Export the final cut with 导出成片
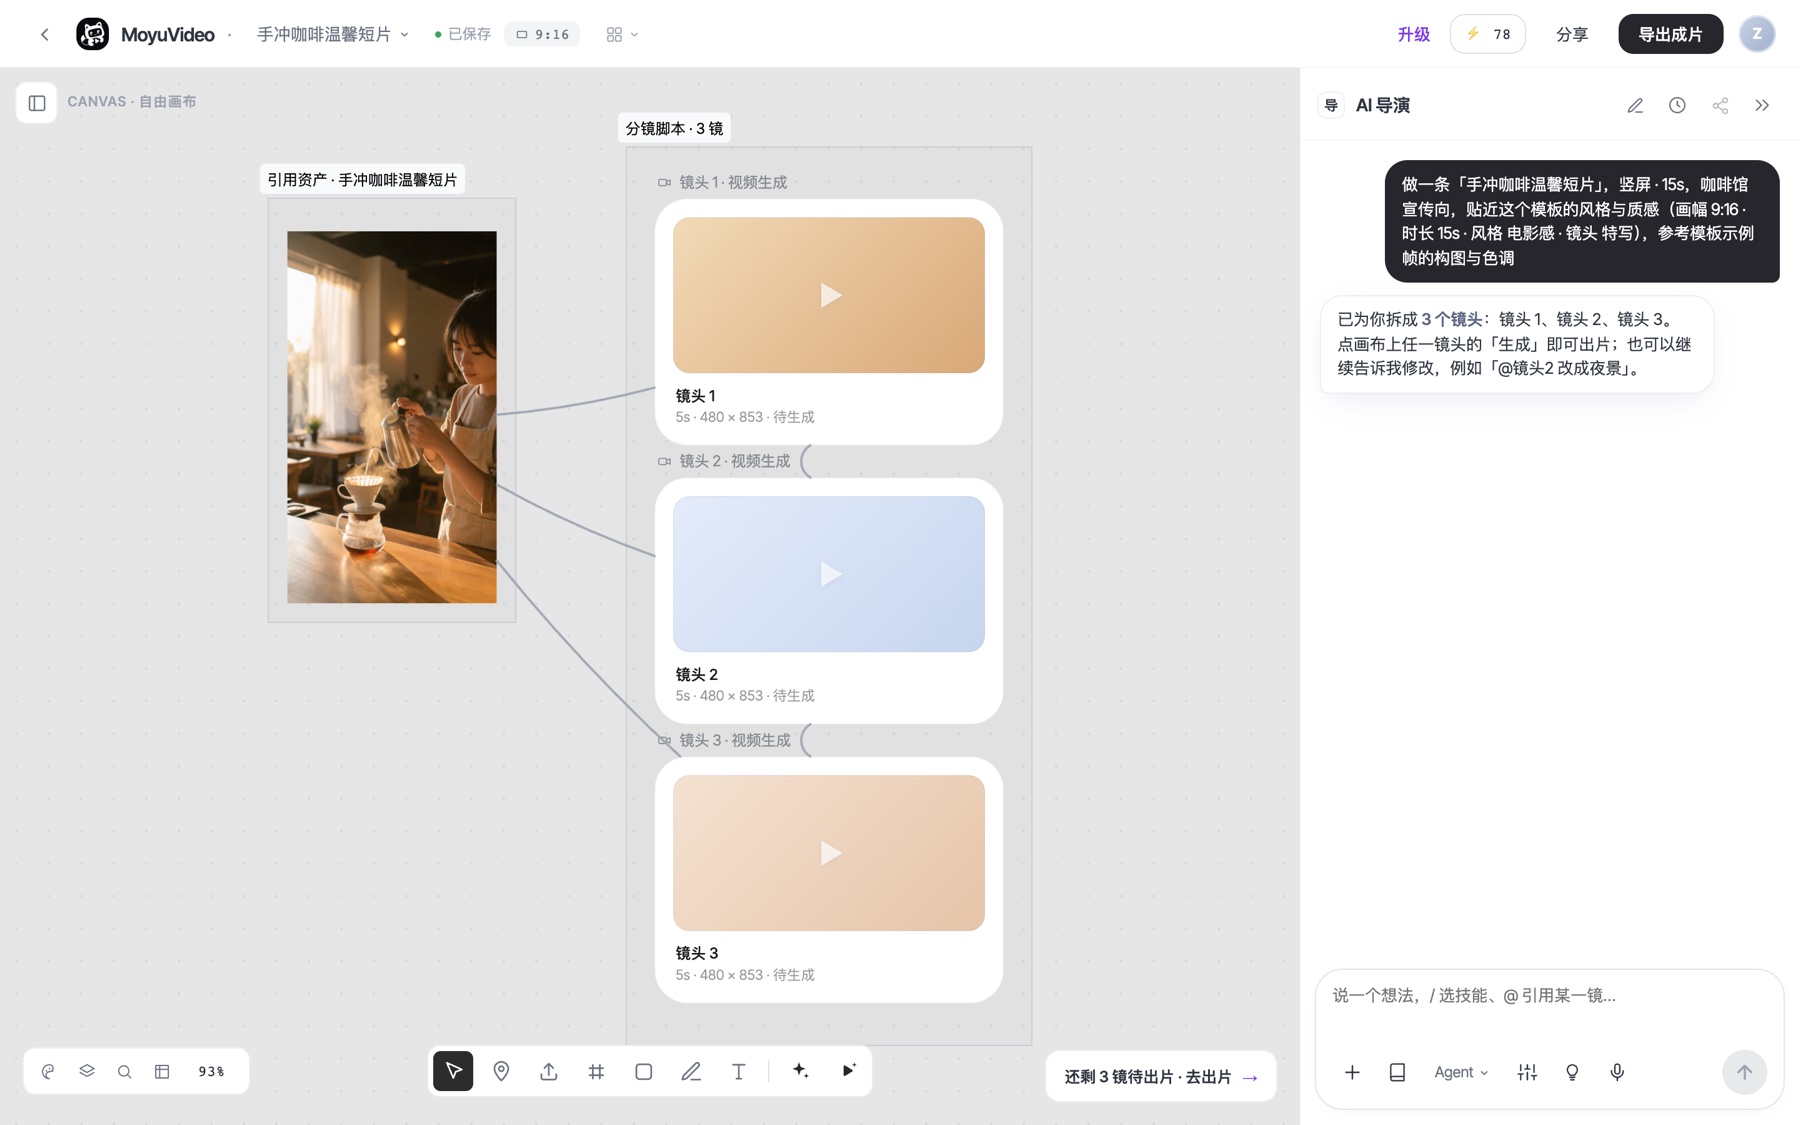This screenshot has height=1125, width=1800. coord(1670,34)
